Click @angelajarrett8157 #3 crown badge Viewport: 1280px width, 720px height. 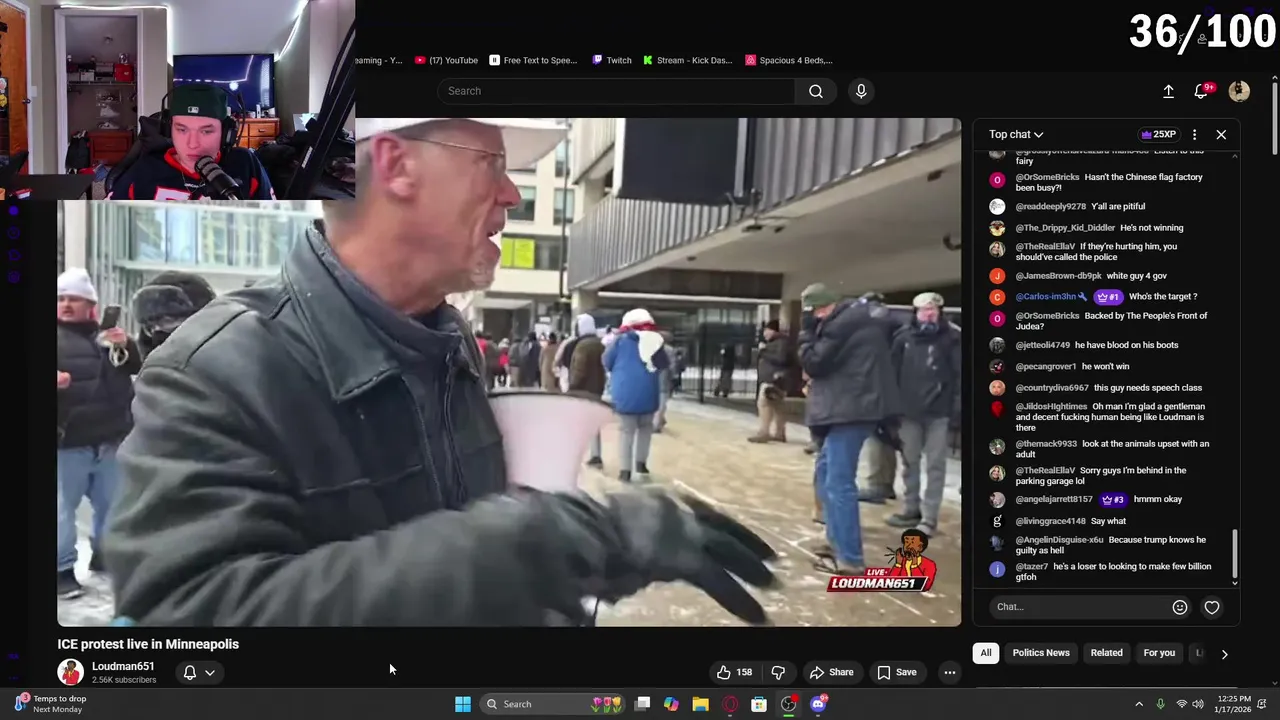click(x=1113, y=499)
